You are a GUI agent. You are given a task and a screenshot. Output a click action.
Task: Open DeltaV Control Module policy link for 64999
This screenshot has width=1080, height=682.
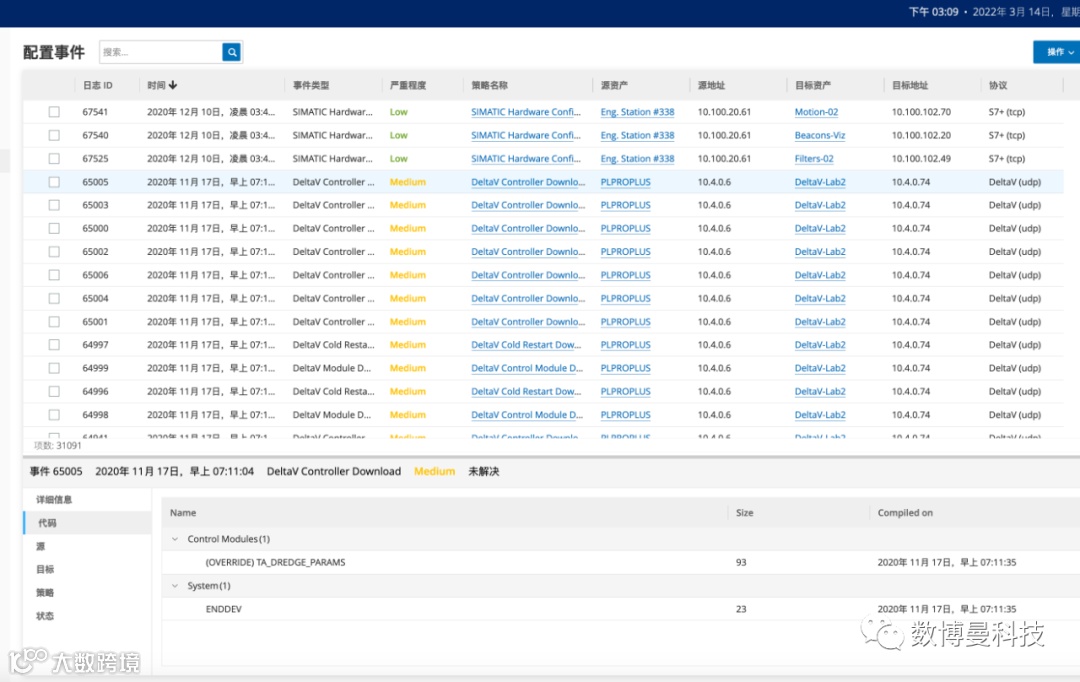coord(527,368)
